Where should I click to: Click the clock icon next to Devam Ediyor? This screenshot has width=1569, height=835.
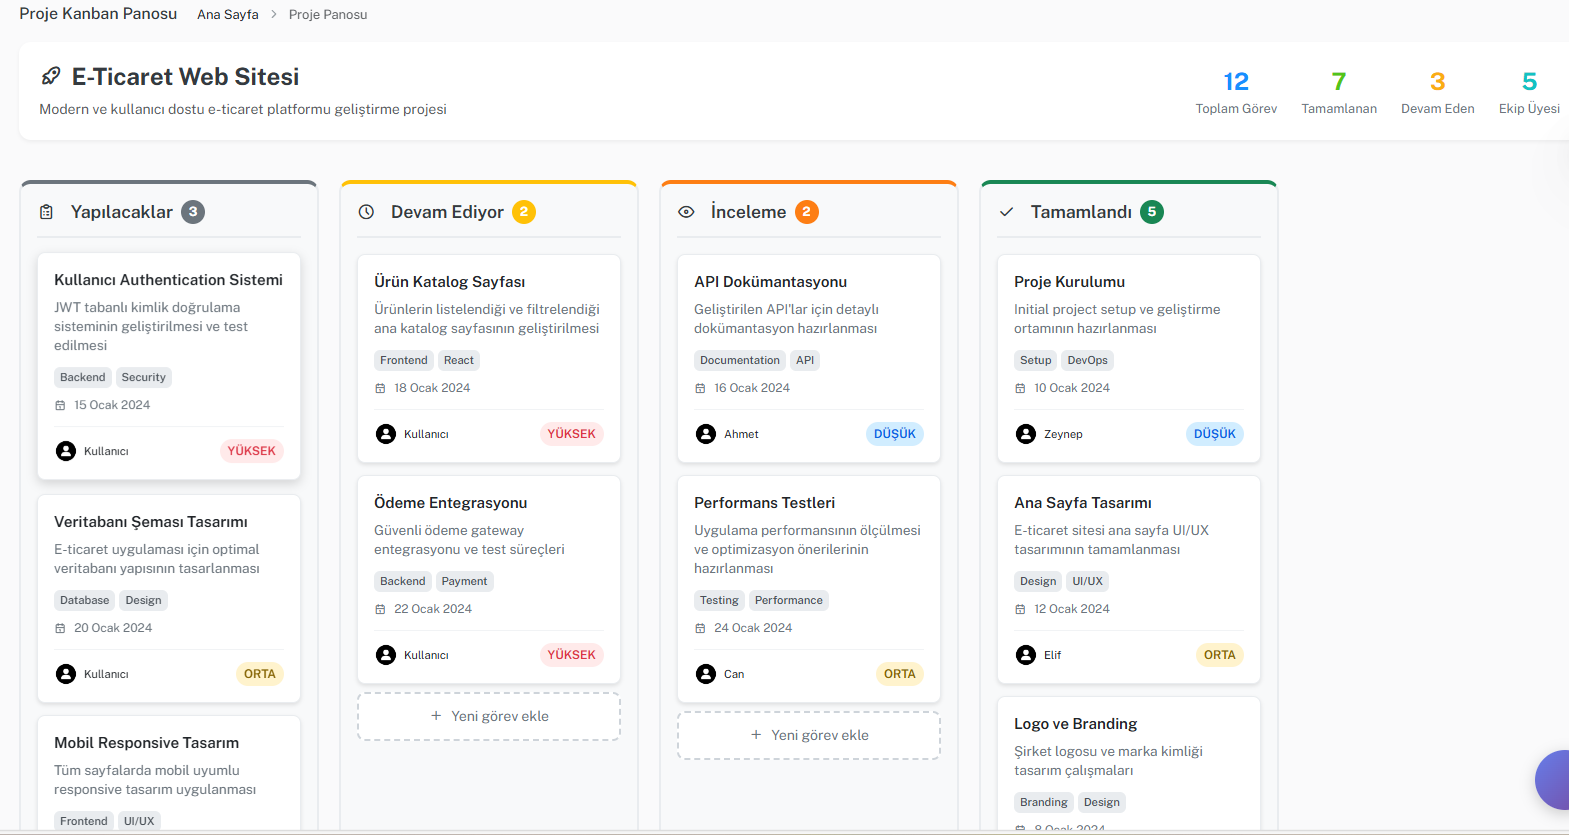point(366,212)
